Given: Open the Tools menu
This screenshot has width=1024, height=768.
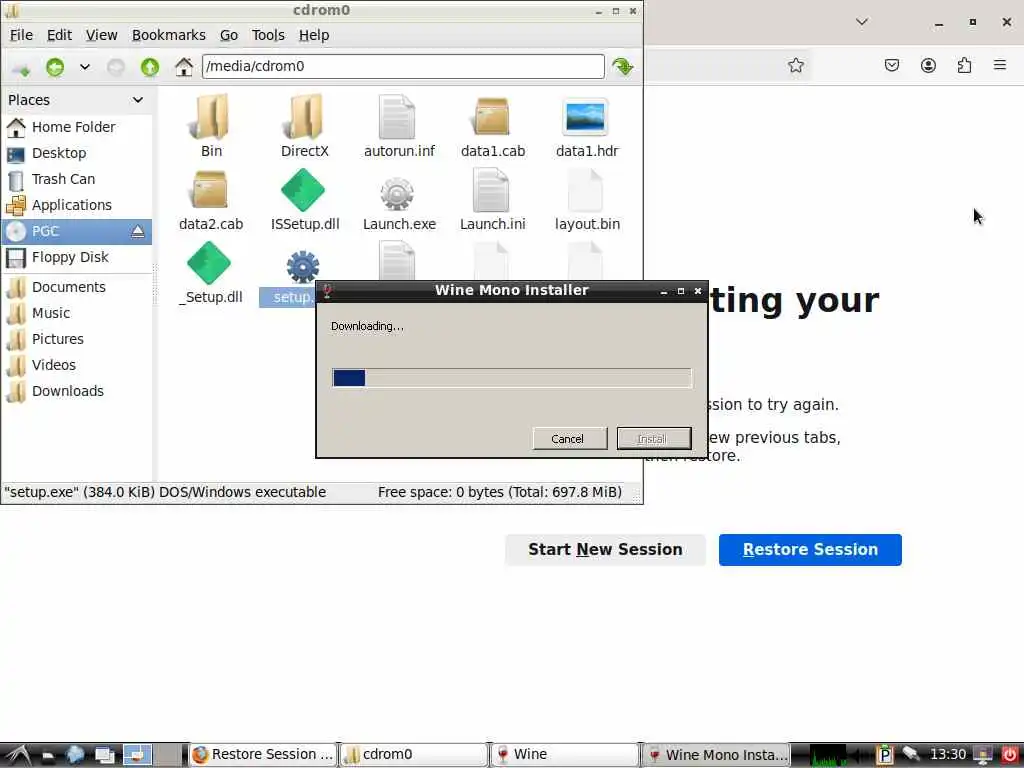Looking at the screenshot, I should pyautogui.click(x=268, y=35).
